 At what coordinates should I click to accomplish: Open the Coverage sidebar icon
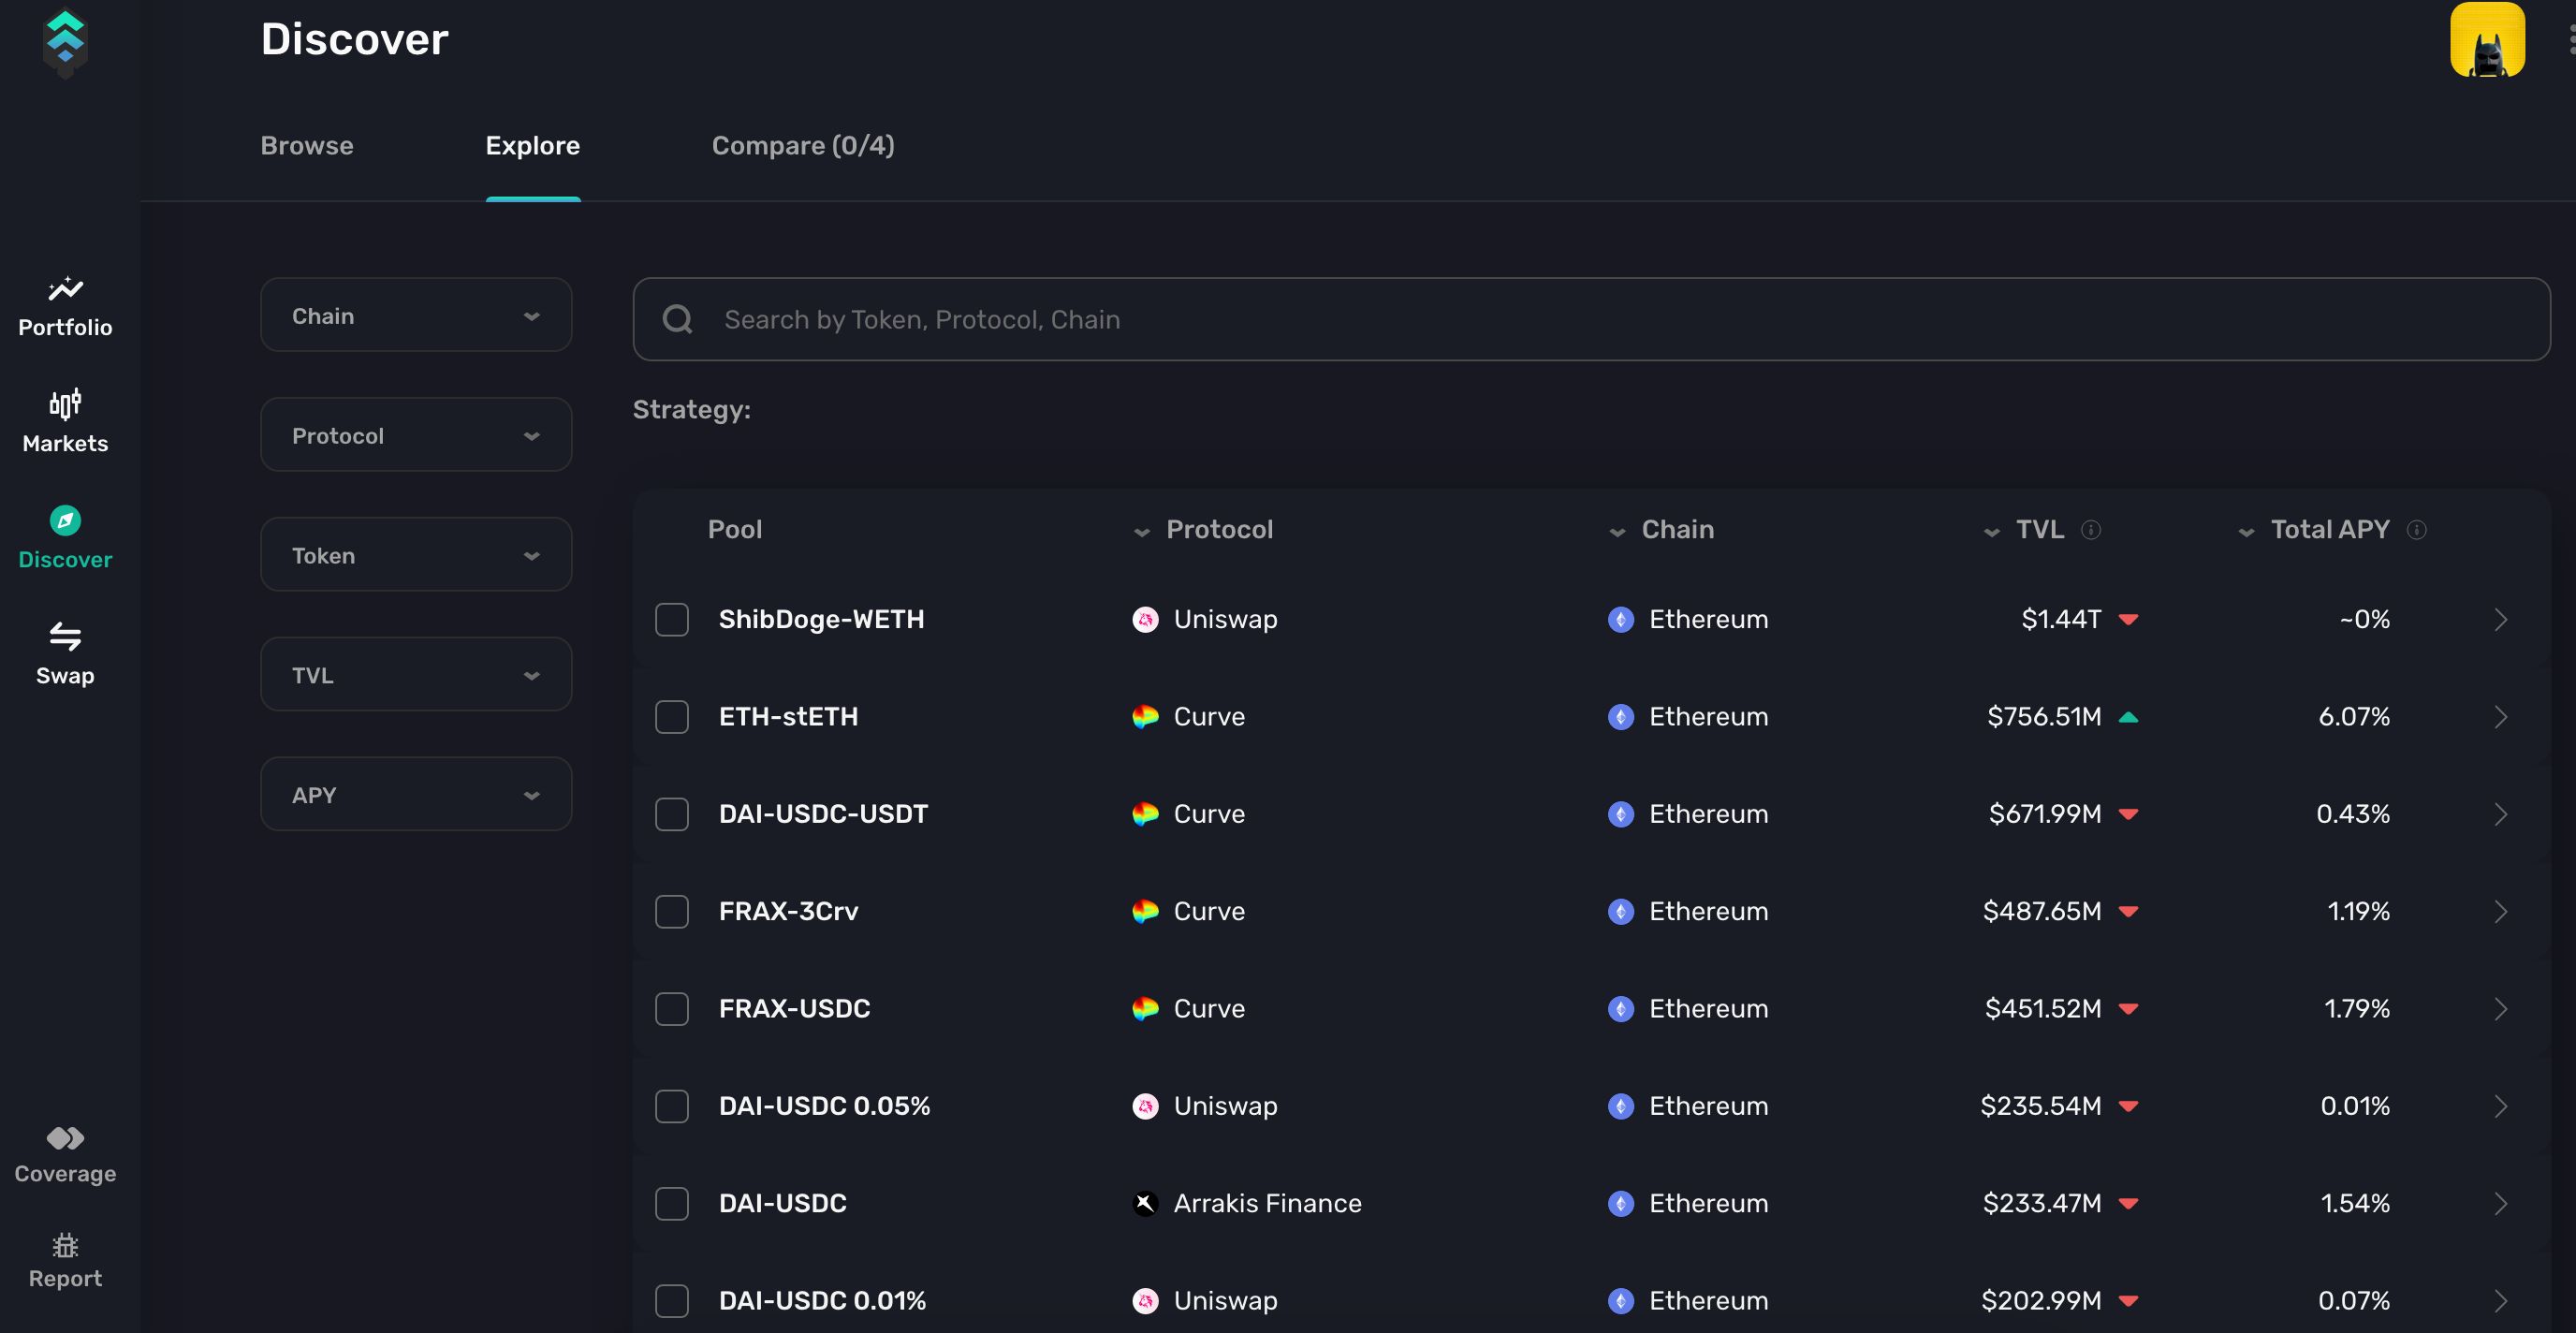65,1139
